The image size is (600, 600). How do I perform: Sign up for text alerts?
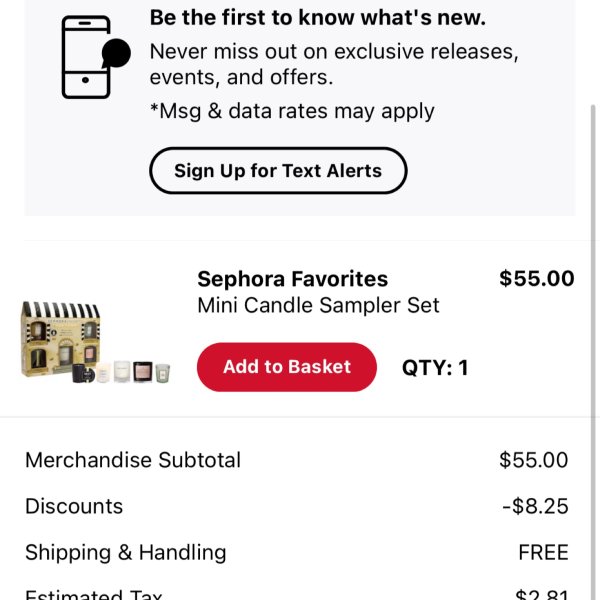[x=278, y=171]
